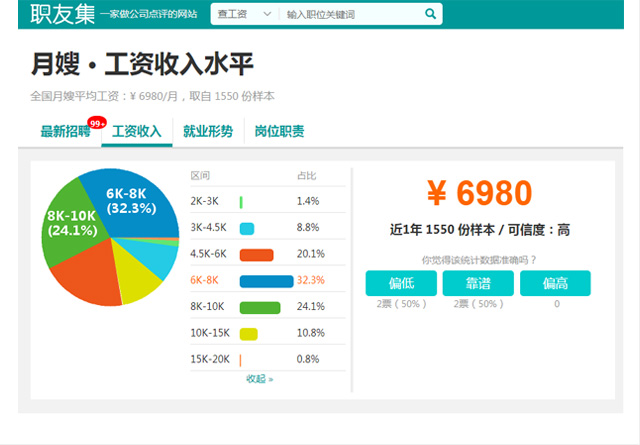This screenshot has width=640, height=445.
Task: Click the magnifier search icon
Action: pyautogui.click(x=430, y=15)
